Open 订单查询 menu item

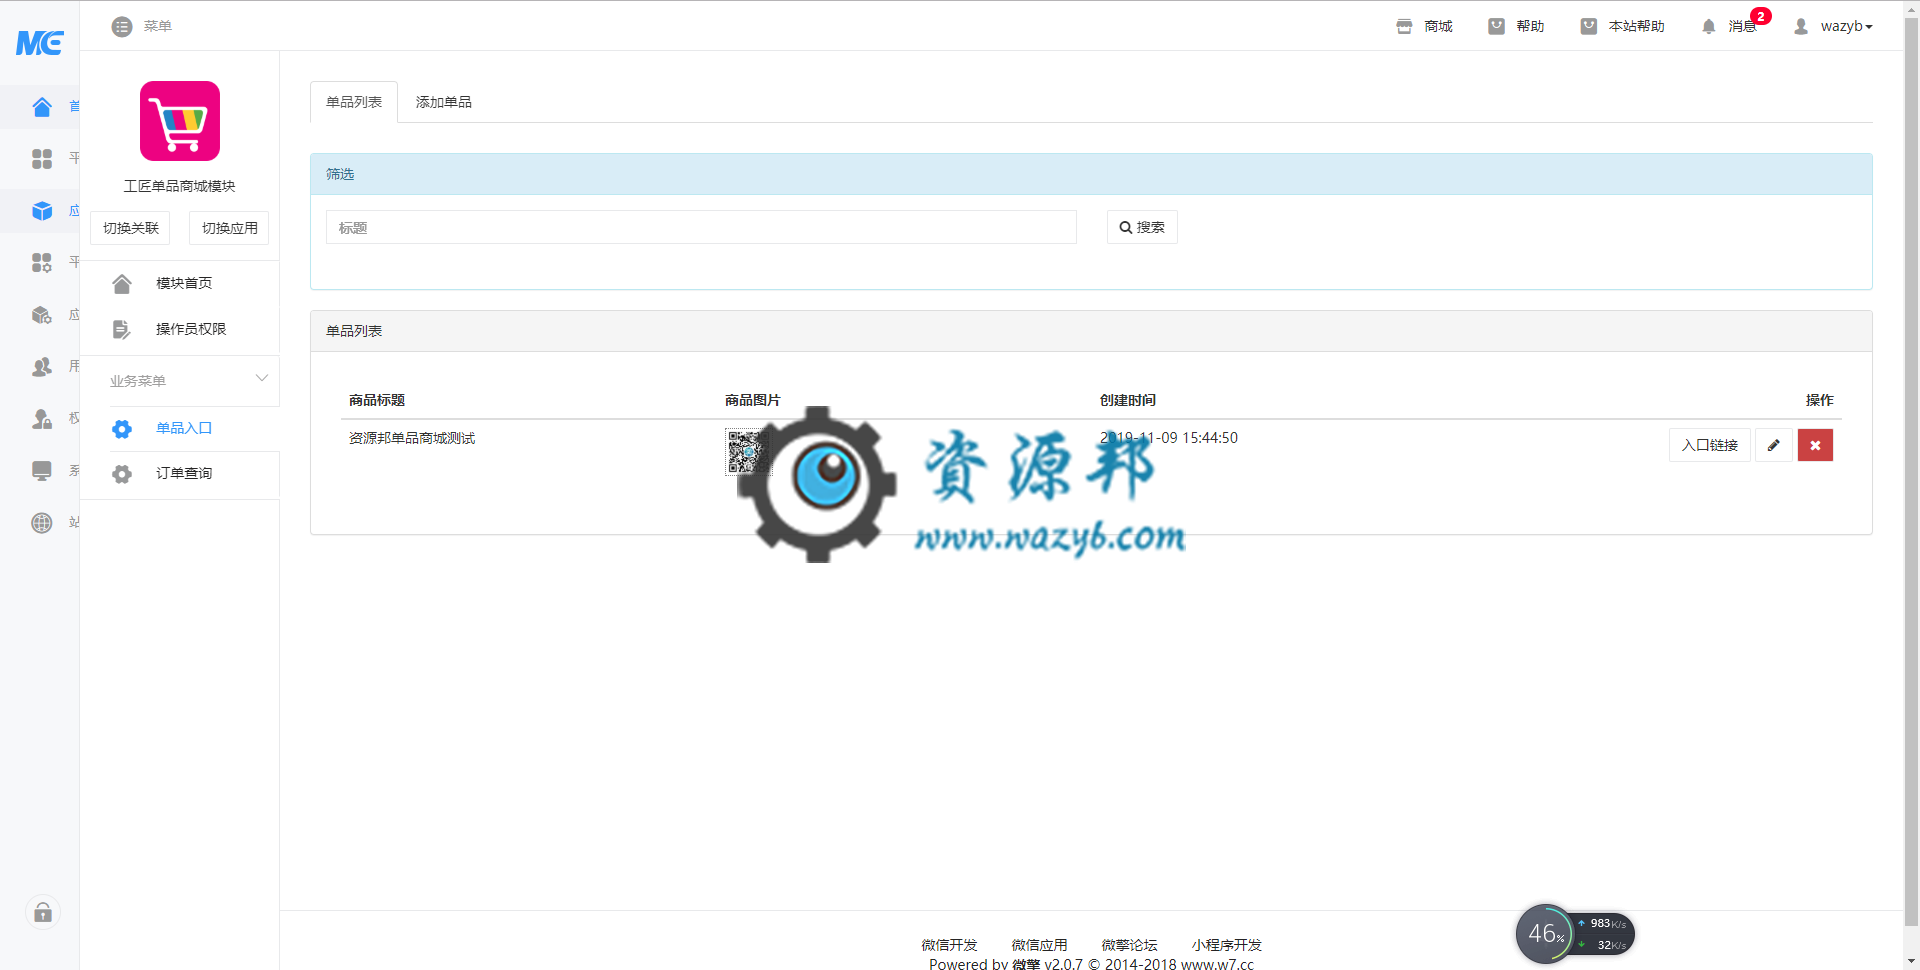point(184,473)
